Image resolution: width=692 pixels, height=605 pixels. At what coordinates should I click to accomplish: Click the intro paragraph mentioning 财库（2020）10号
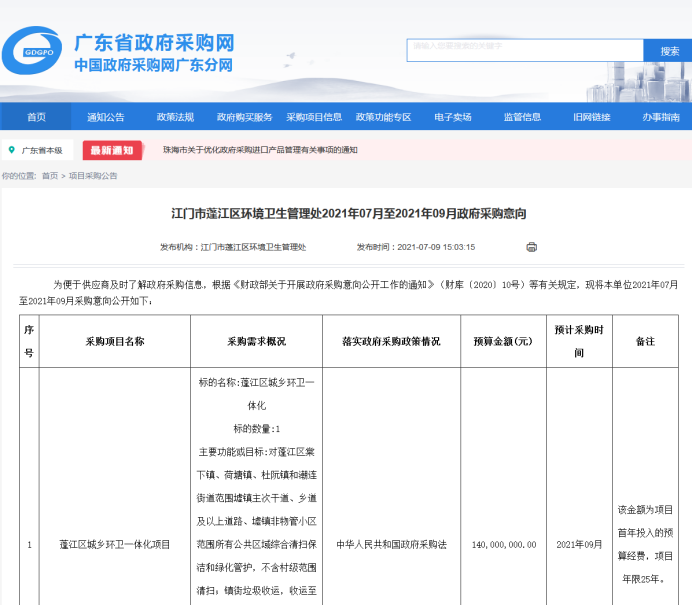point(348,293)
